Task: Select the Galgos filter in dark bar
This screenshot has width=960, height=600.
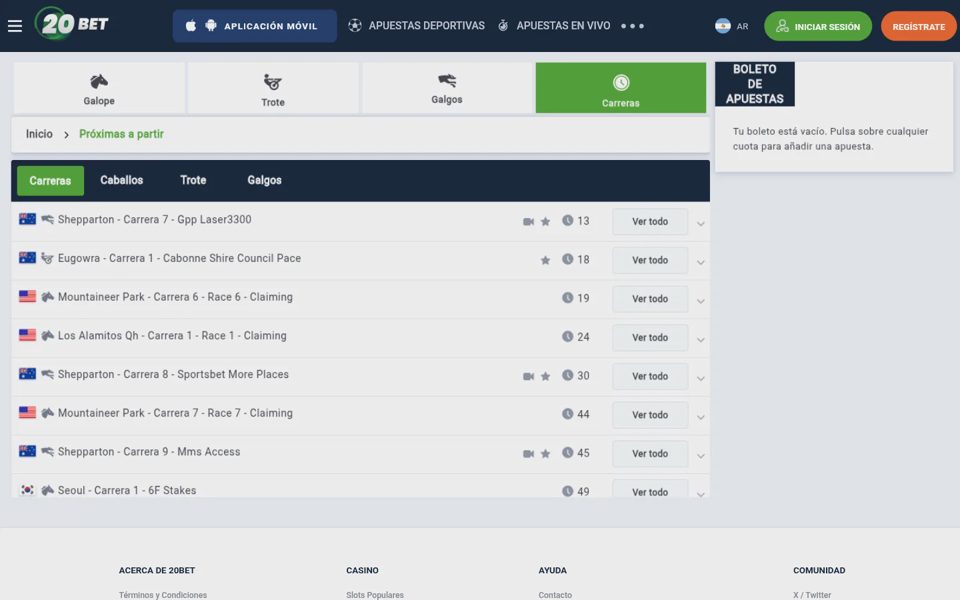Action: [x=264, y=180]
